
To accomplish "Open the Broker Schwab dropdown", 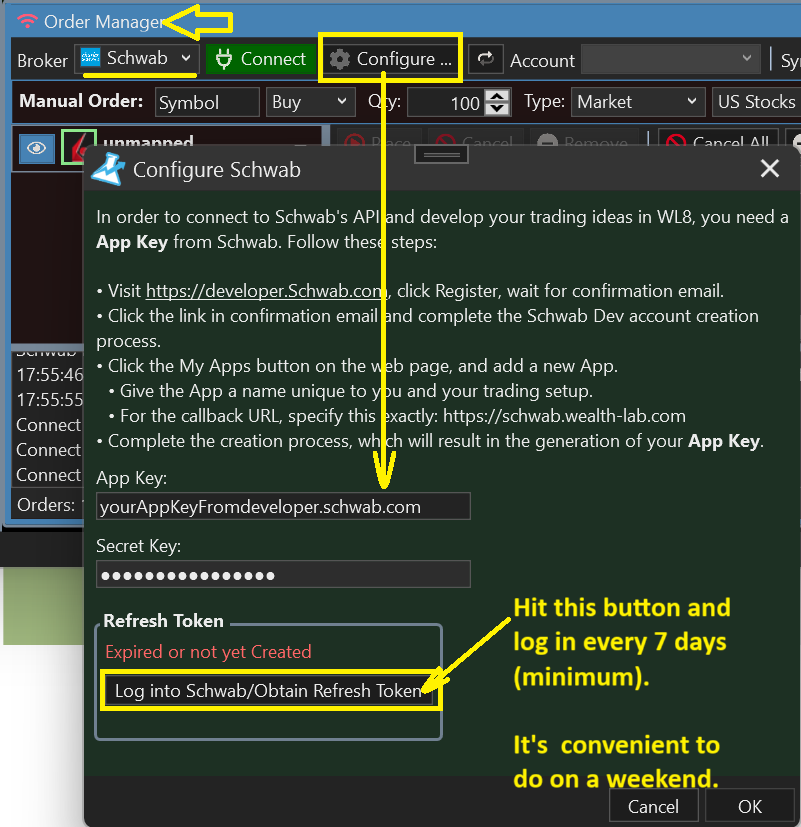I will click(x=137, y=59).
